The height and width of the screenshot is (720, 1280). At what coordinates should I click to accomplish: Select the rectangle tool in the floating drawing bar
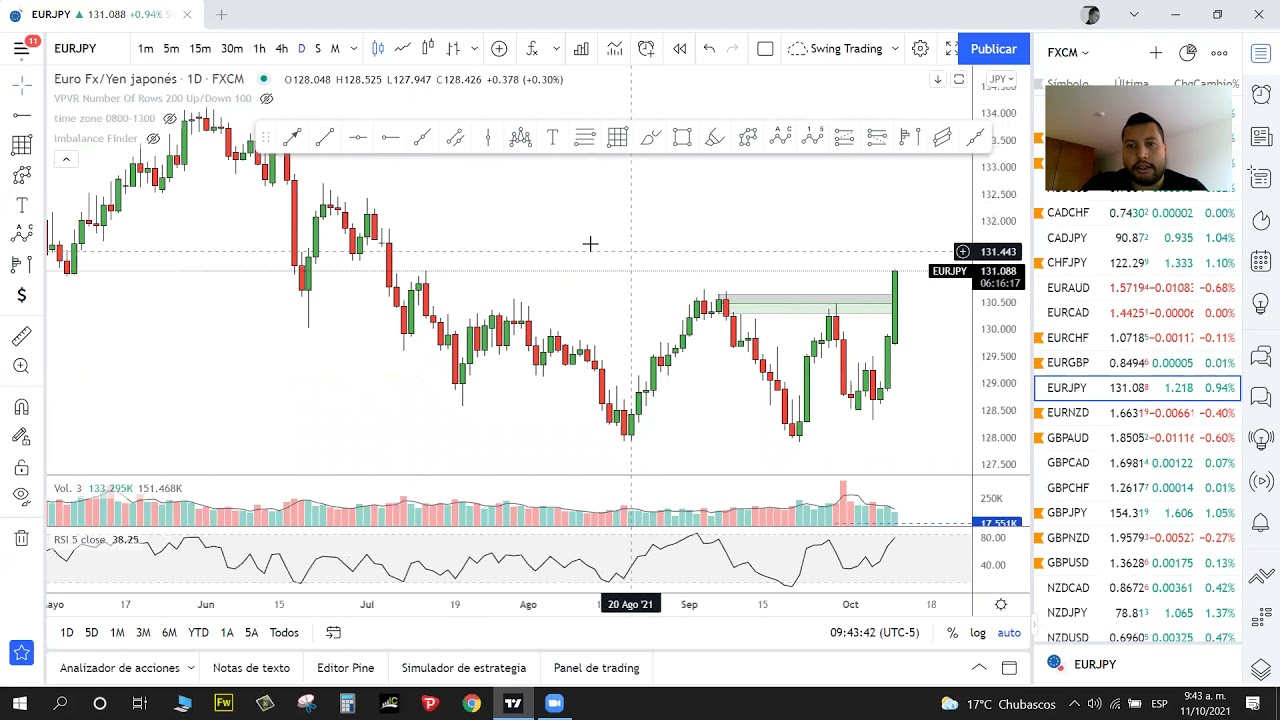pos(682,138)
